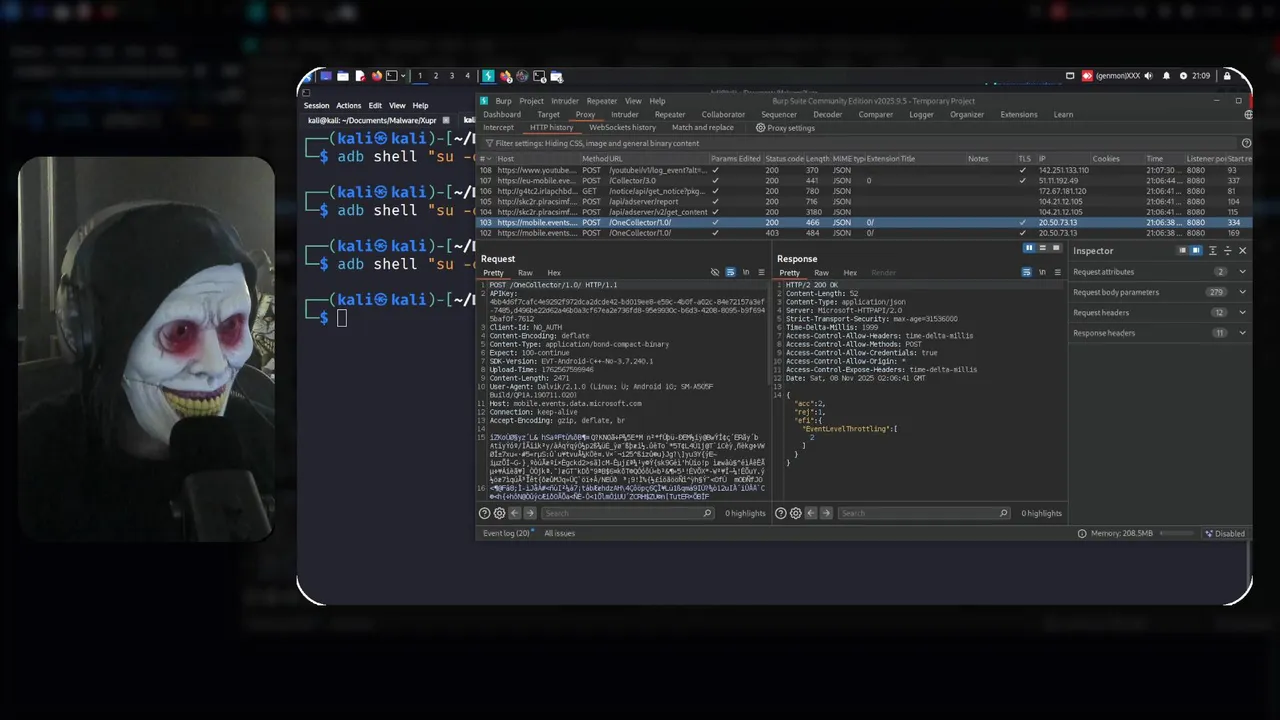1280x720 pixels.
Task: Close the kali@kali terminal tab
Action: pos(446,120)
